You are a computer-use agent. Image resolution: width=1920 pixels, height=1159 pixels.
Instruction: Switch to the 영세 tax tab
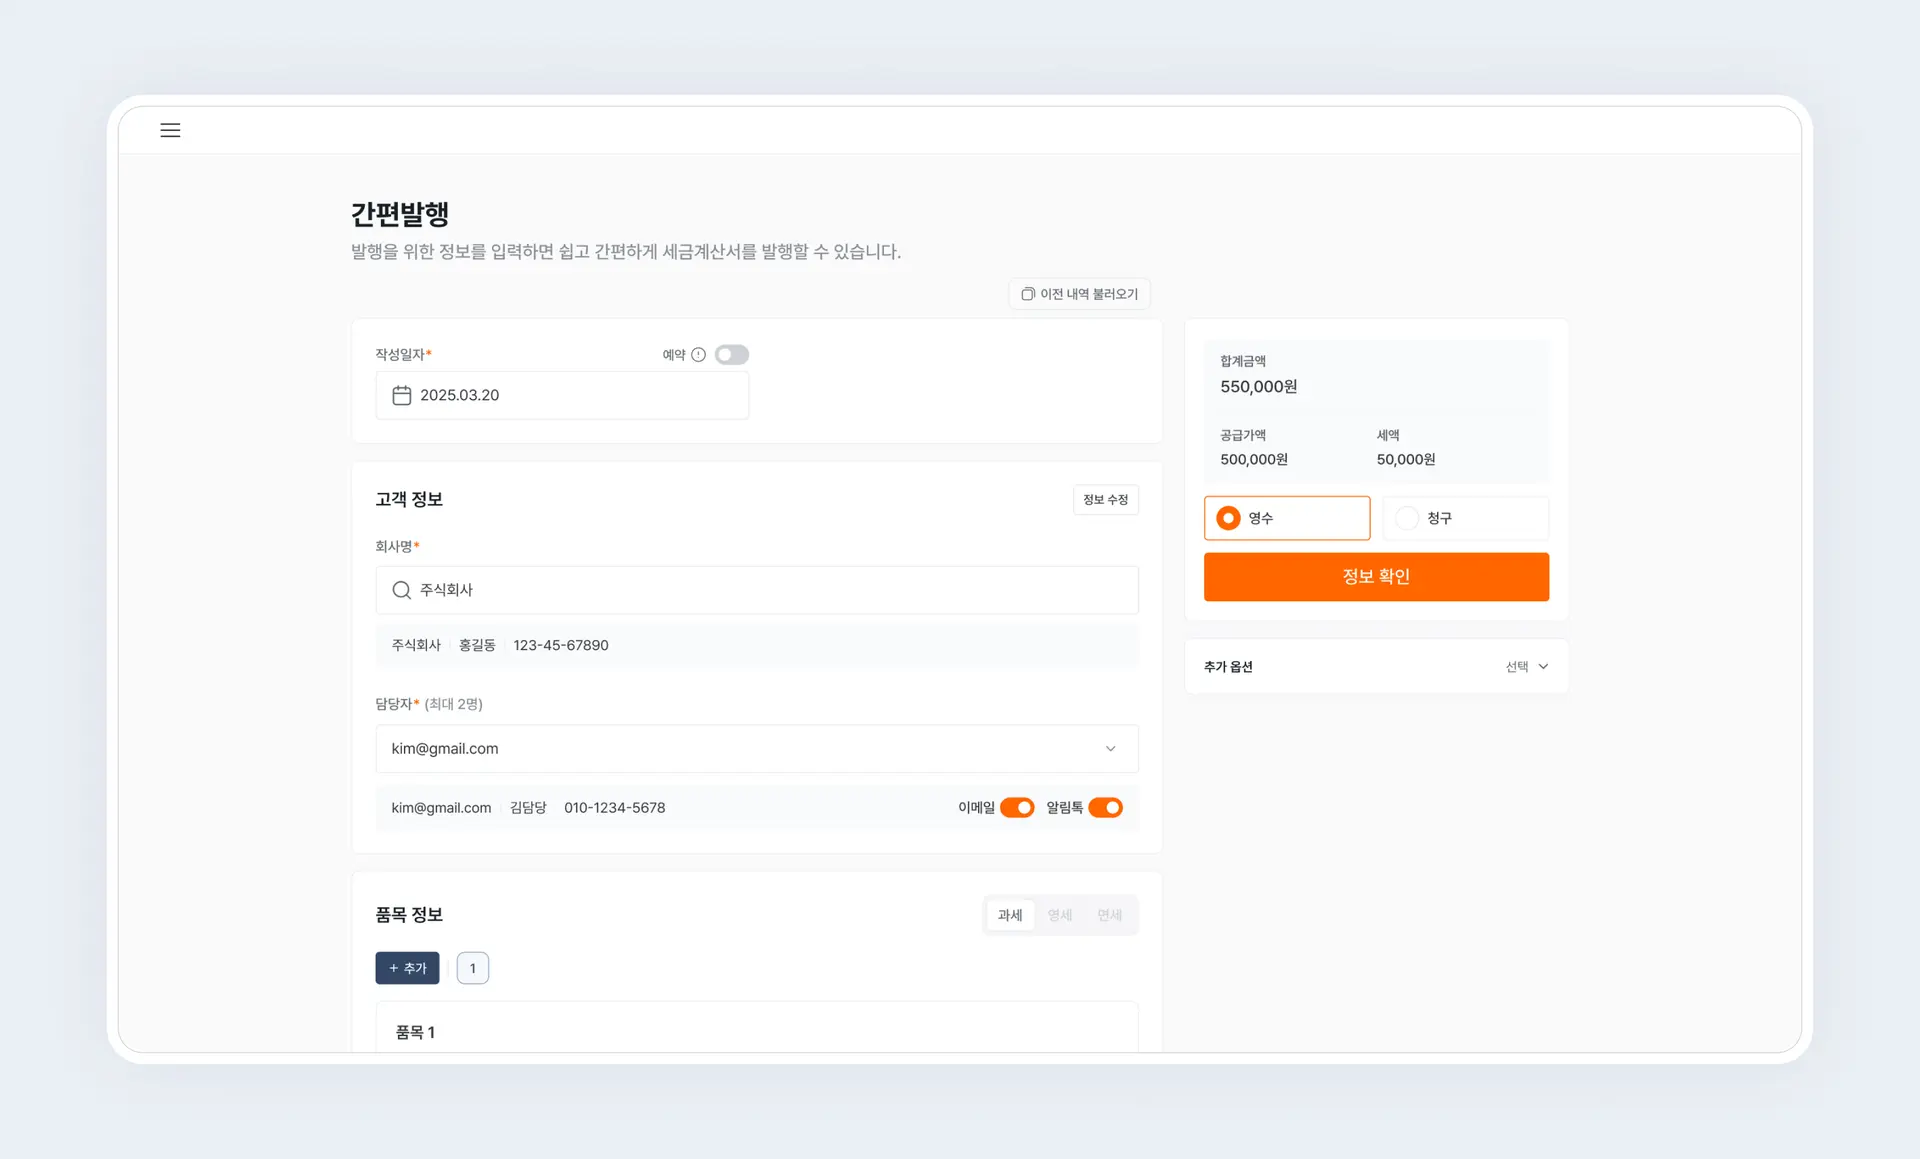1060,914
